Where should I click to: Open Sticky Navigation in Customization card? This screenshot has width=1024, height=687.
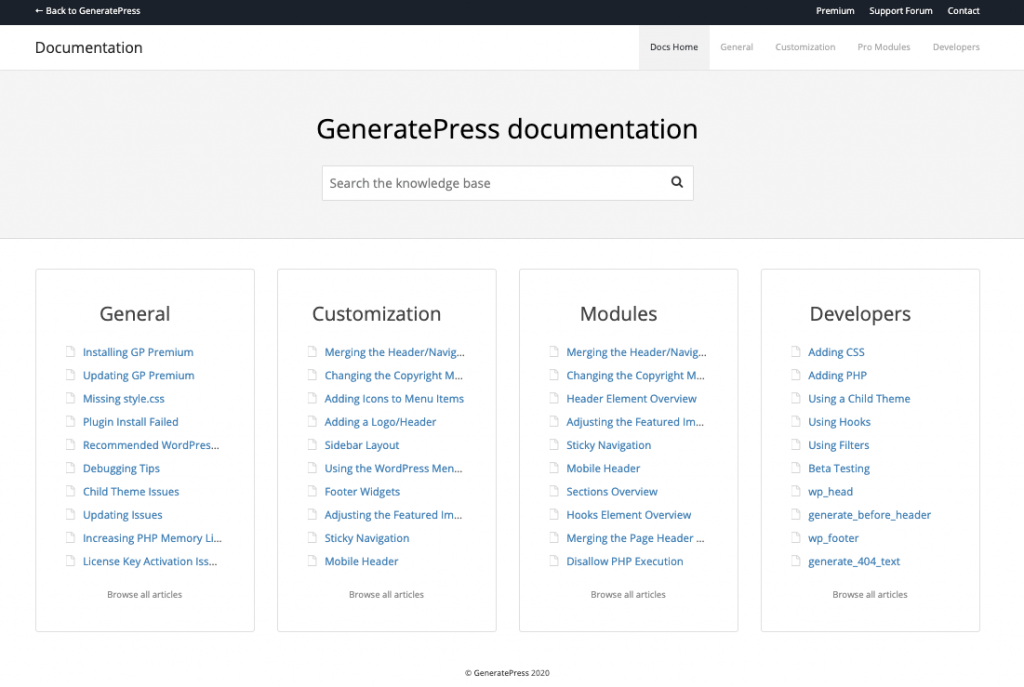367,538
